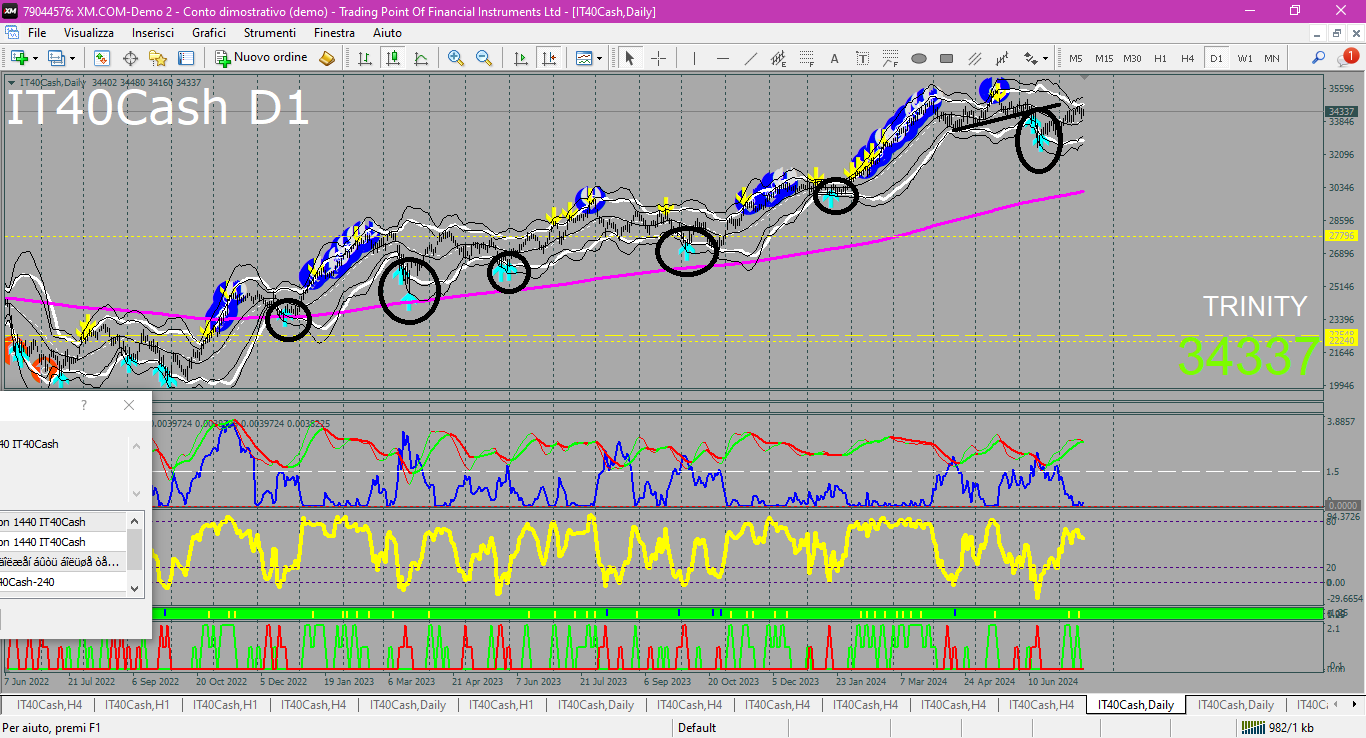The image size is (1366, 738).
Task: Select the Fibonacci arc tool
Action: [890, 58]
